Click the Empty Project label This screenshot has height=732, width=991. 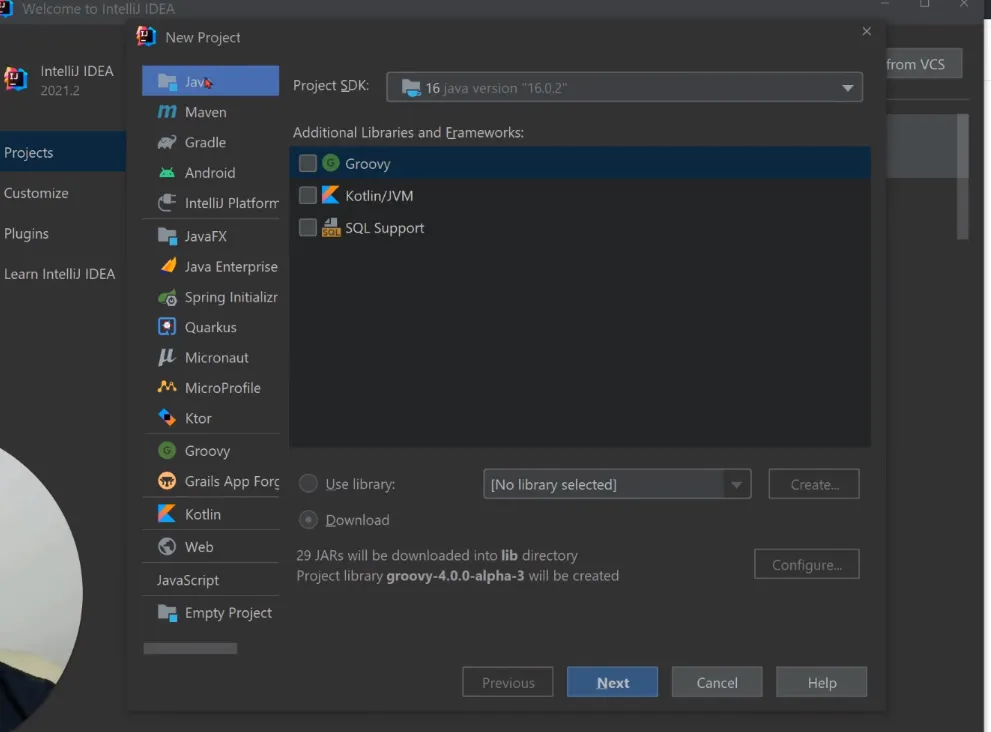[228, 613]
